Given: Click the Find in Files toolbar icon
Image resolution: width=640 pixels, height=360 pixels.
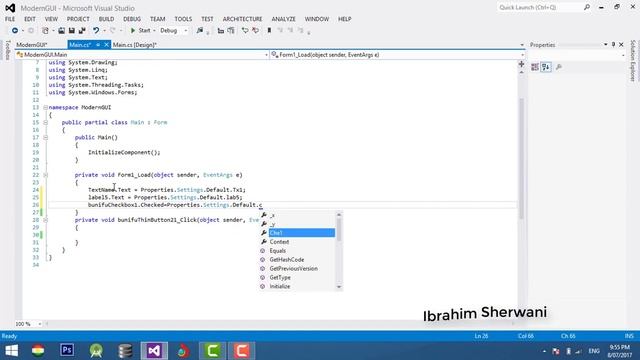Looking at the screenshot, I should tap(200, 31).
